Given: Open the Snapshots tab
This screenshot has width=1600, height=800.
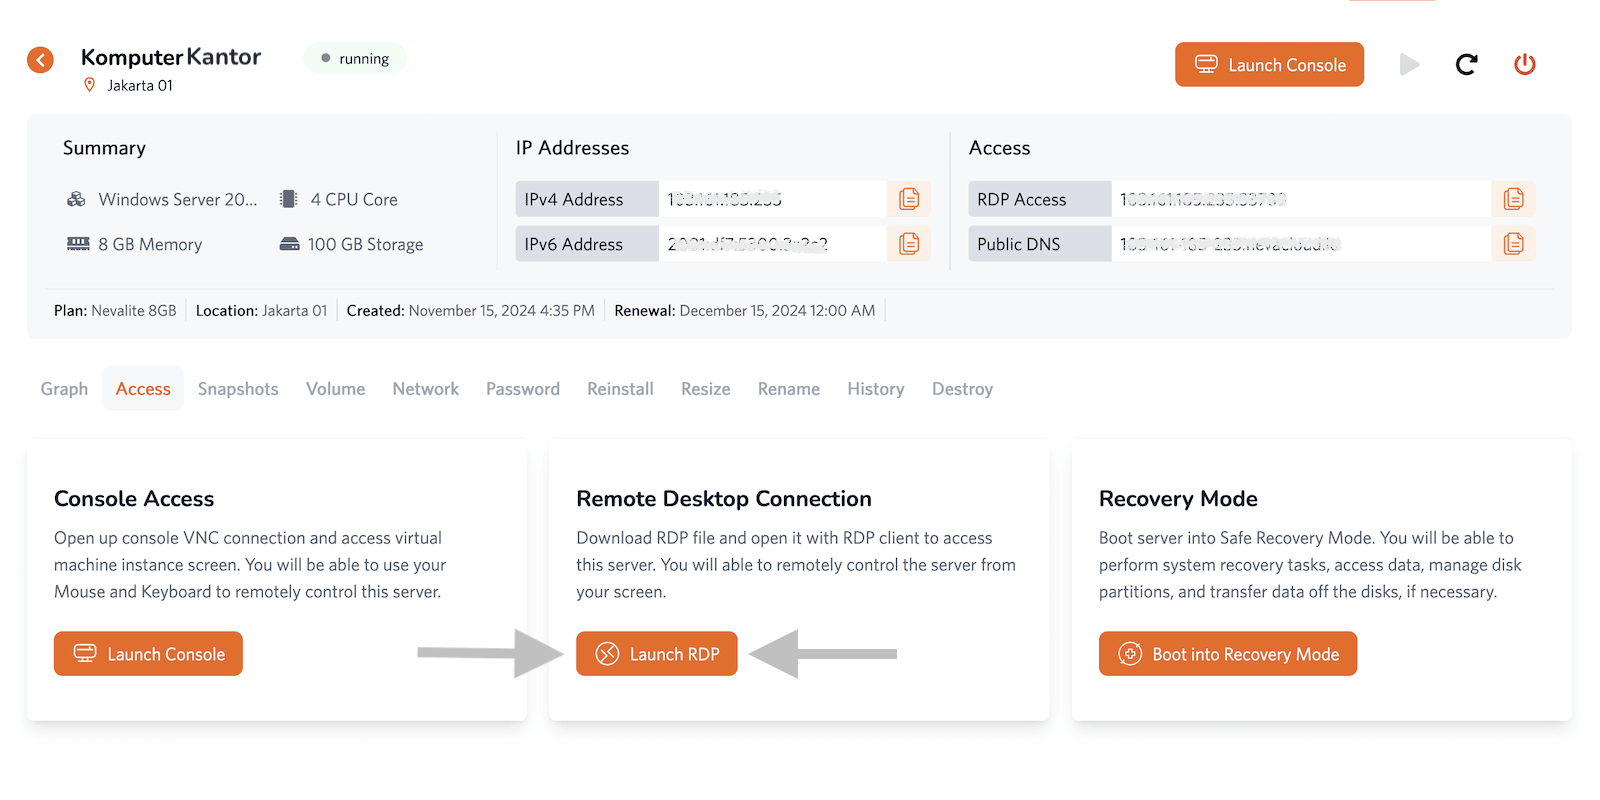Looking at the screenshot, I should pos(238,389).
